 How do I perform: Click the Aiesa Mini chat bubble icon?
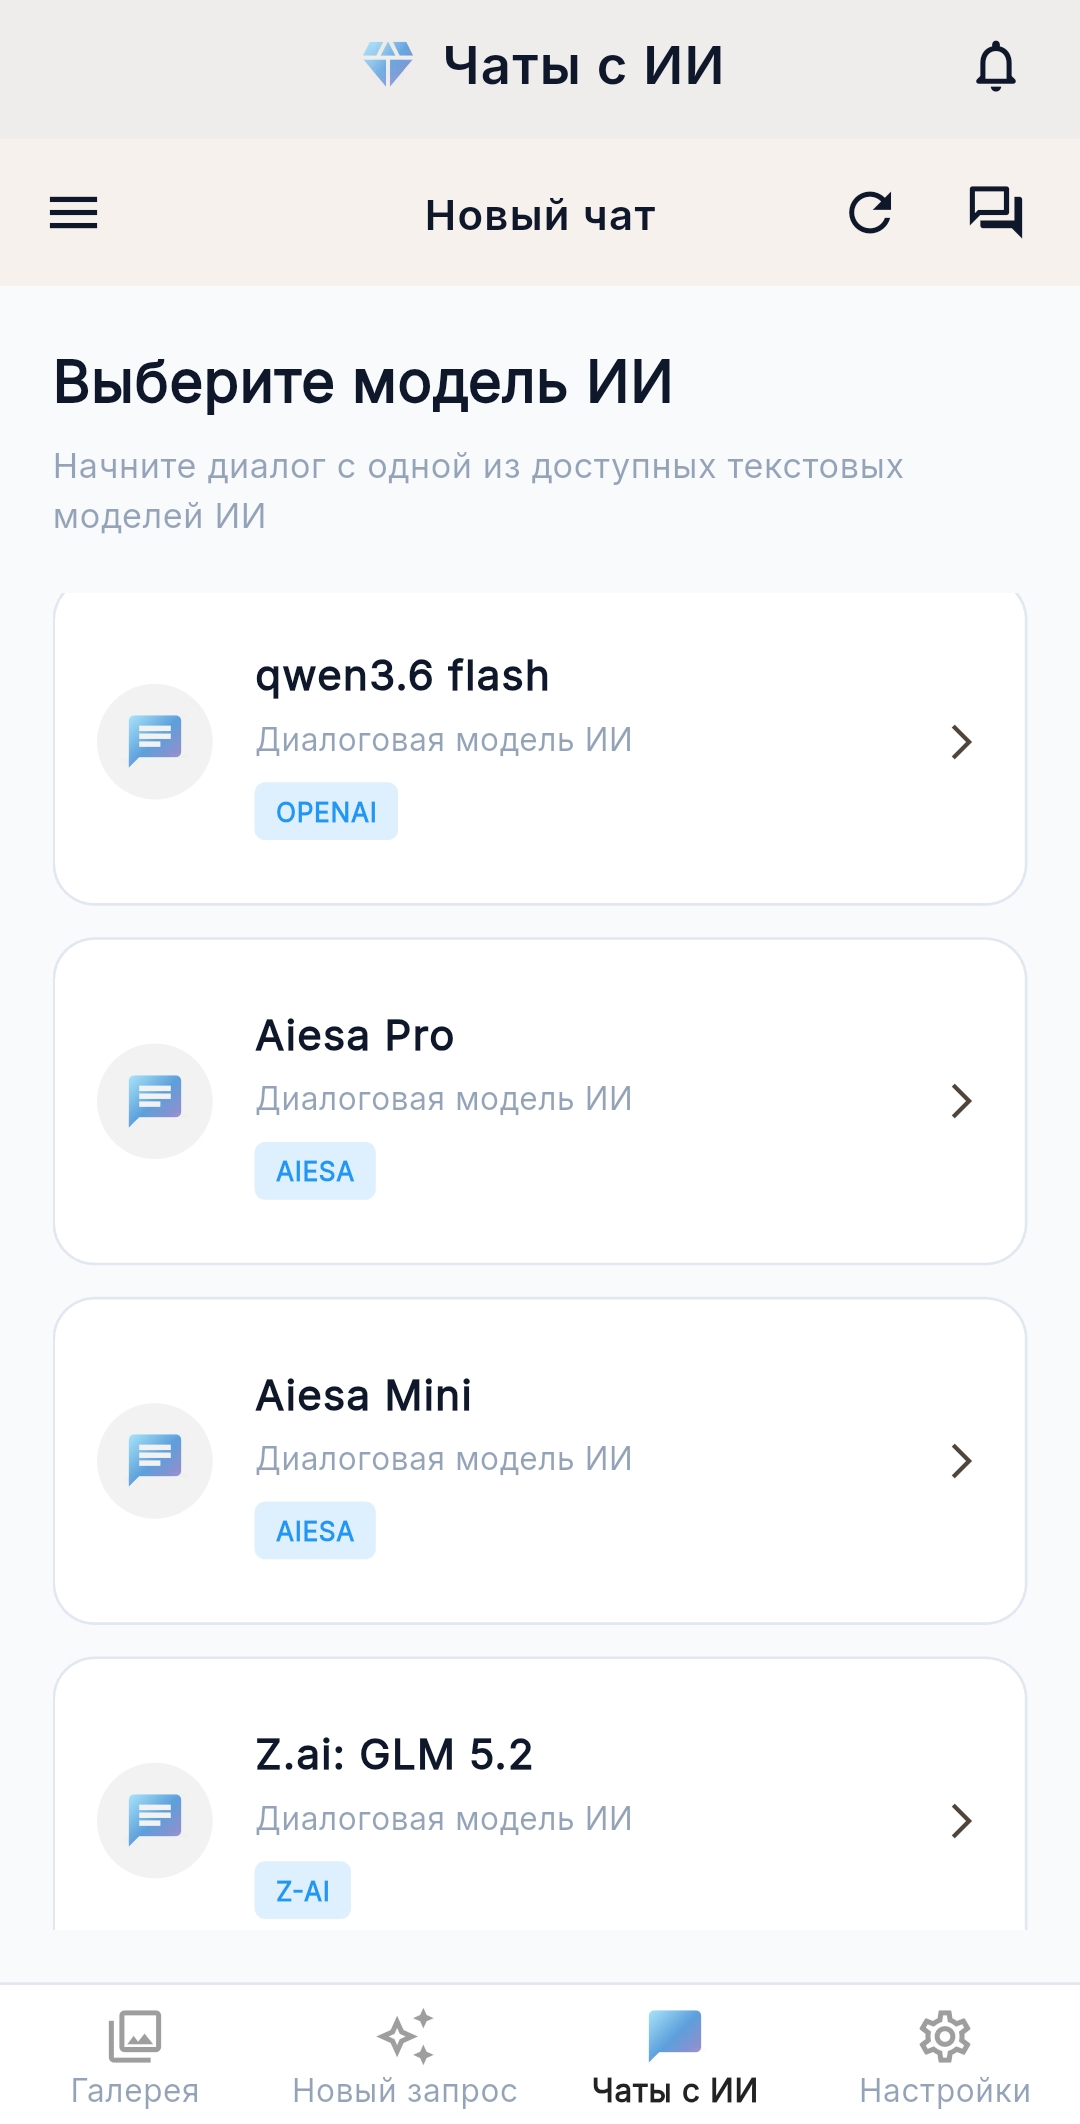(155, 1461)
